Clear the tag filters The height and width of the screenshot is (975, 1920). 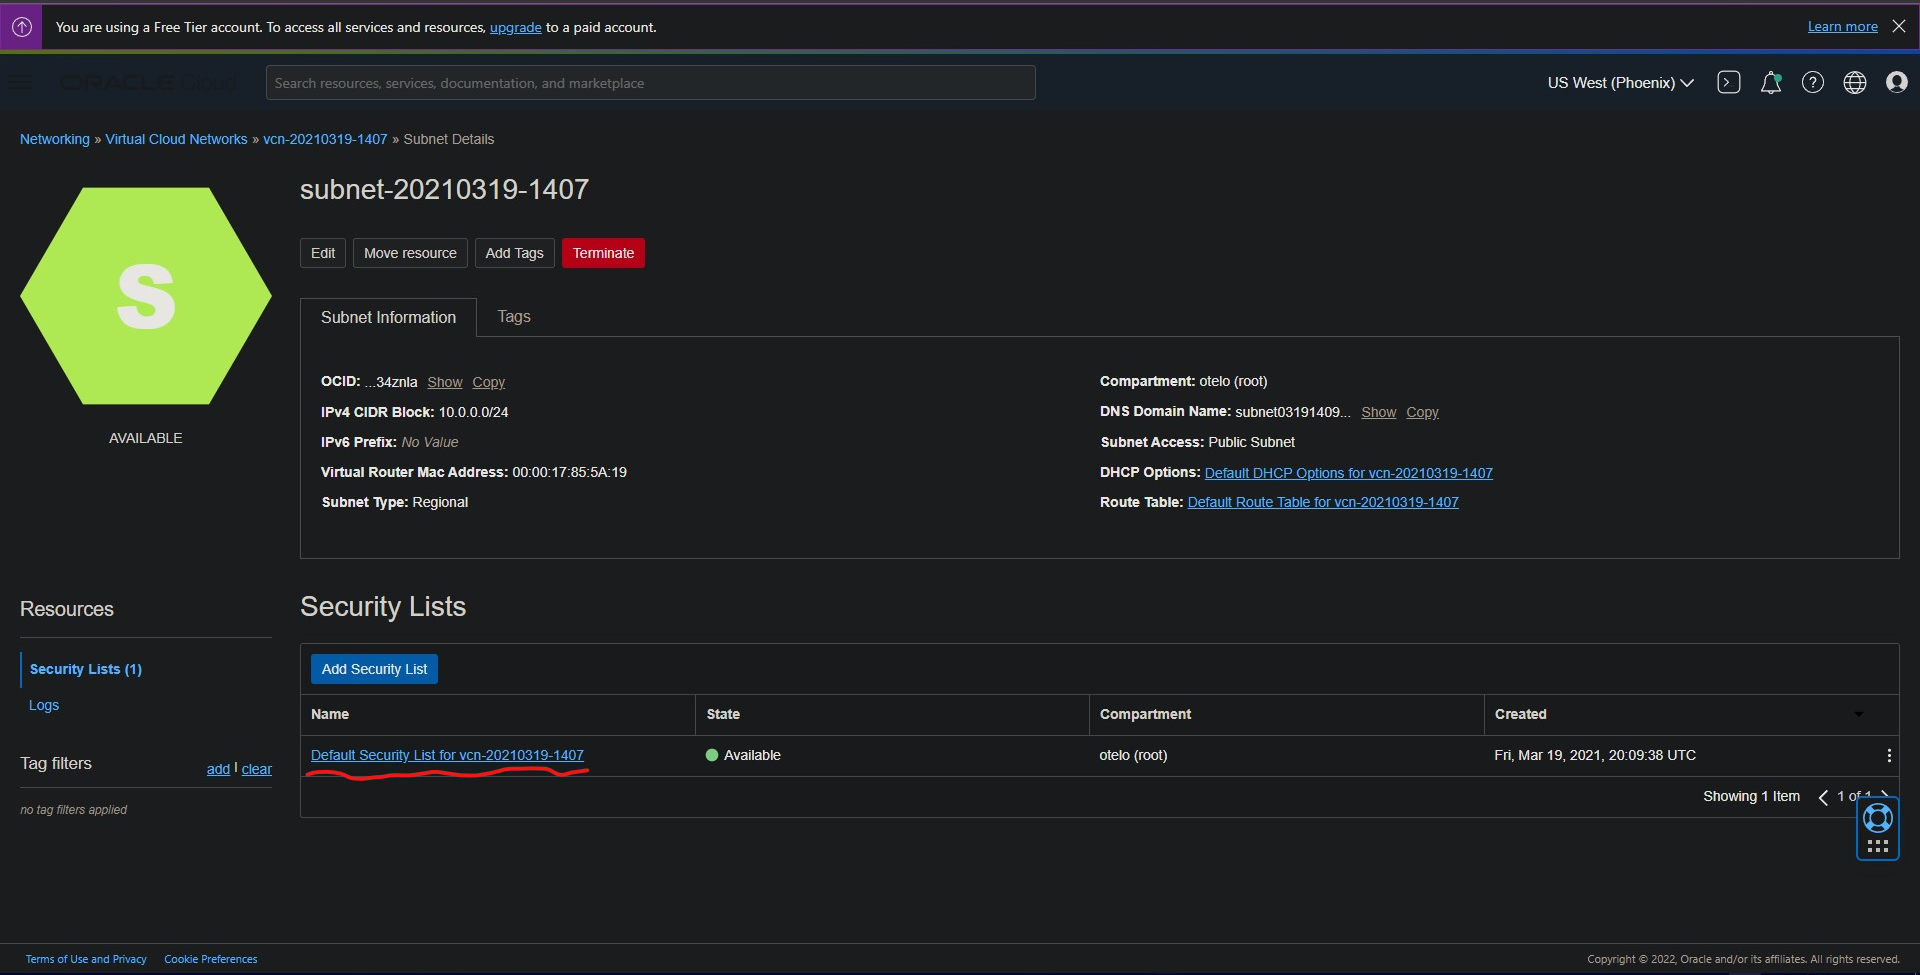pyautogui.click(x=257, y=769)
